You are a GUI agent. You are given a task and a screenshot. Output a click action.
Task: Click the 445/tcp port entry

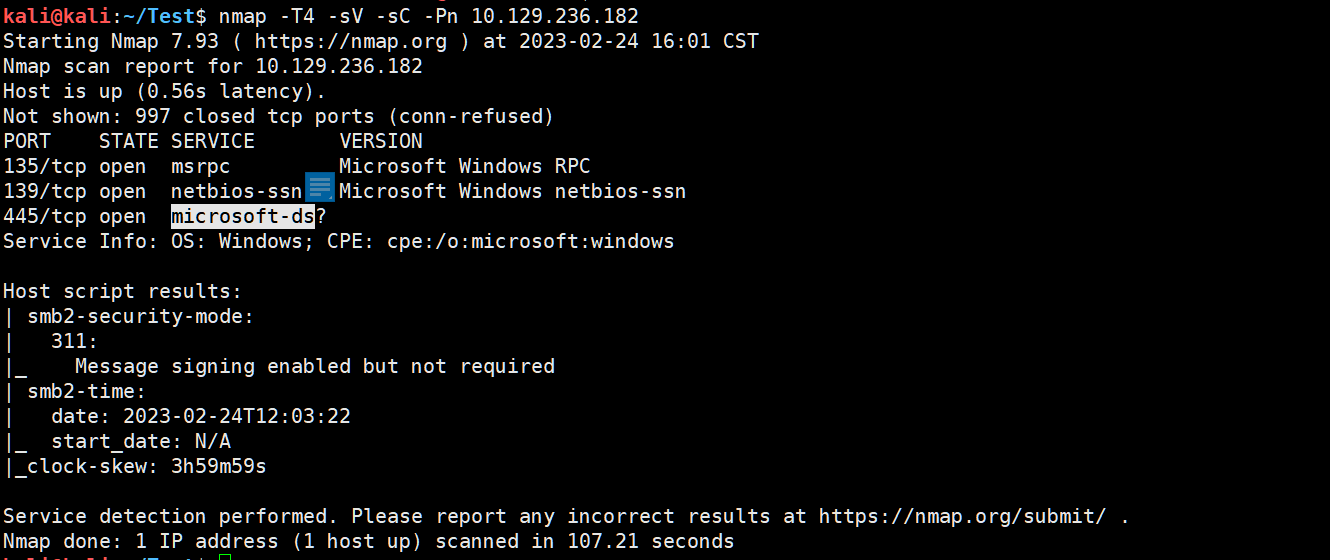(x=44, y=217)
